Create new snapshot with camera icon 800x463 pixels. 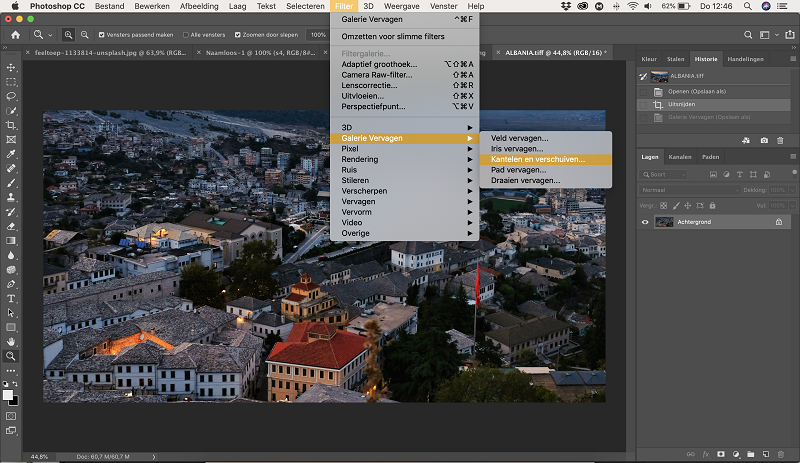764,140
